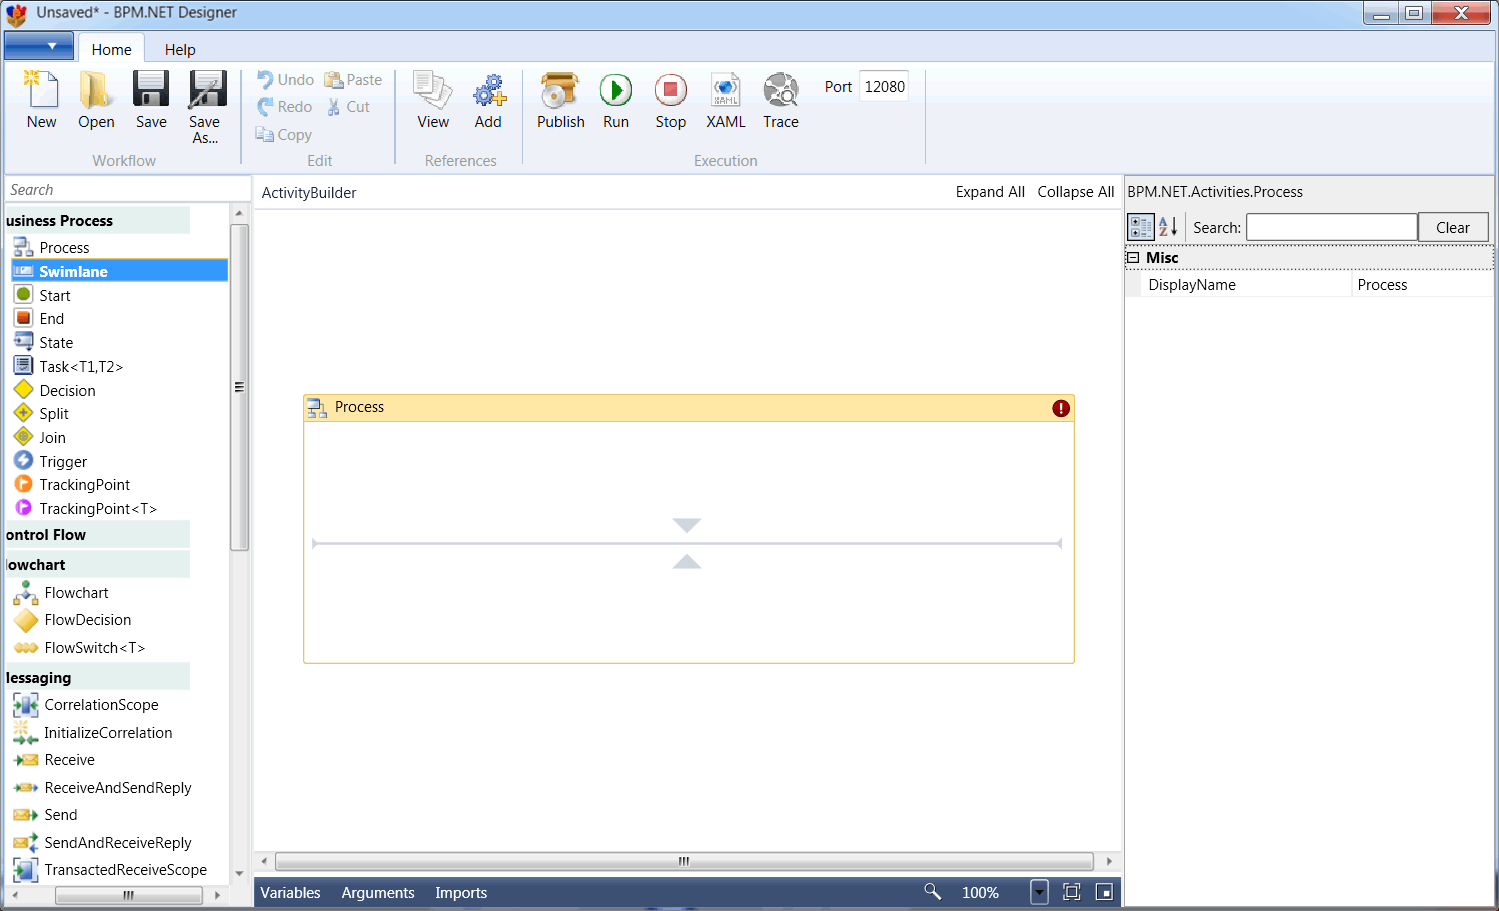This screenshot has height=911, width=1499.
Task: Select the ReceiveAndSendReply activity
Action: [120, 788]
